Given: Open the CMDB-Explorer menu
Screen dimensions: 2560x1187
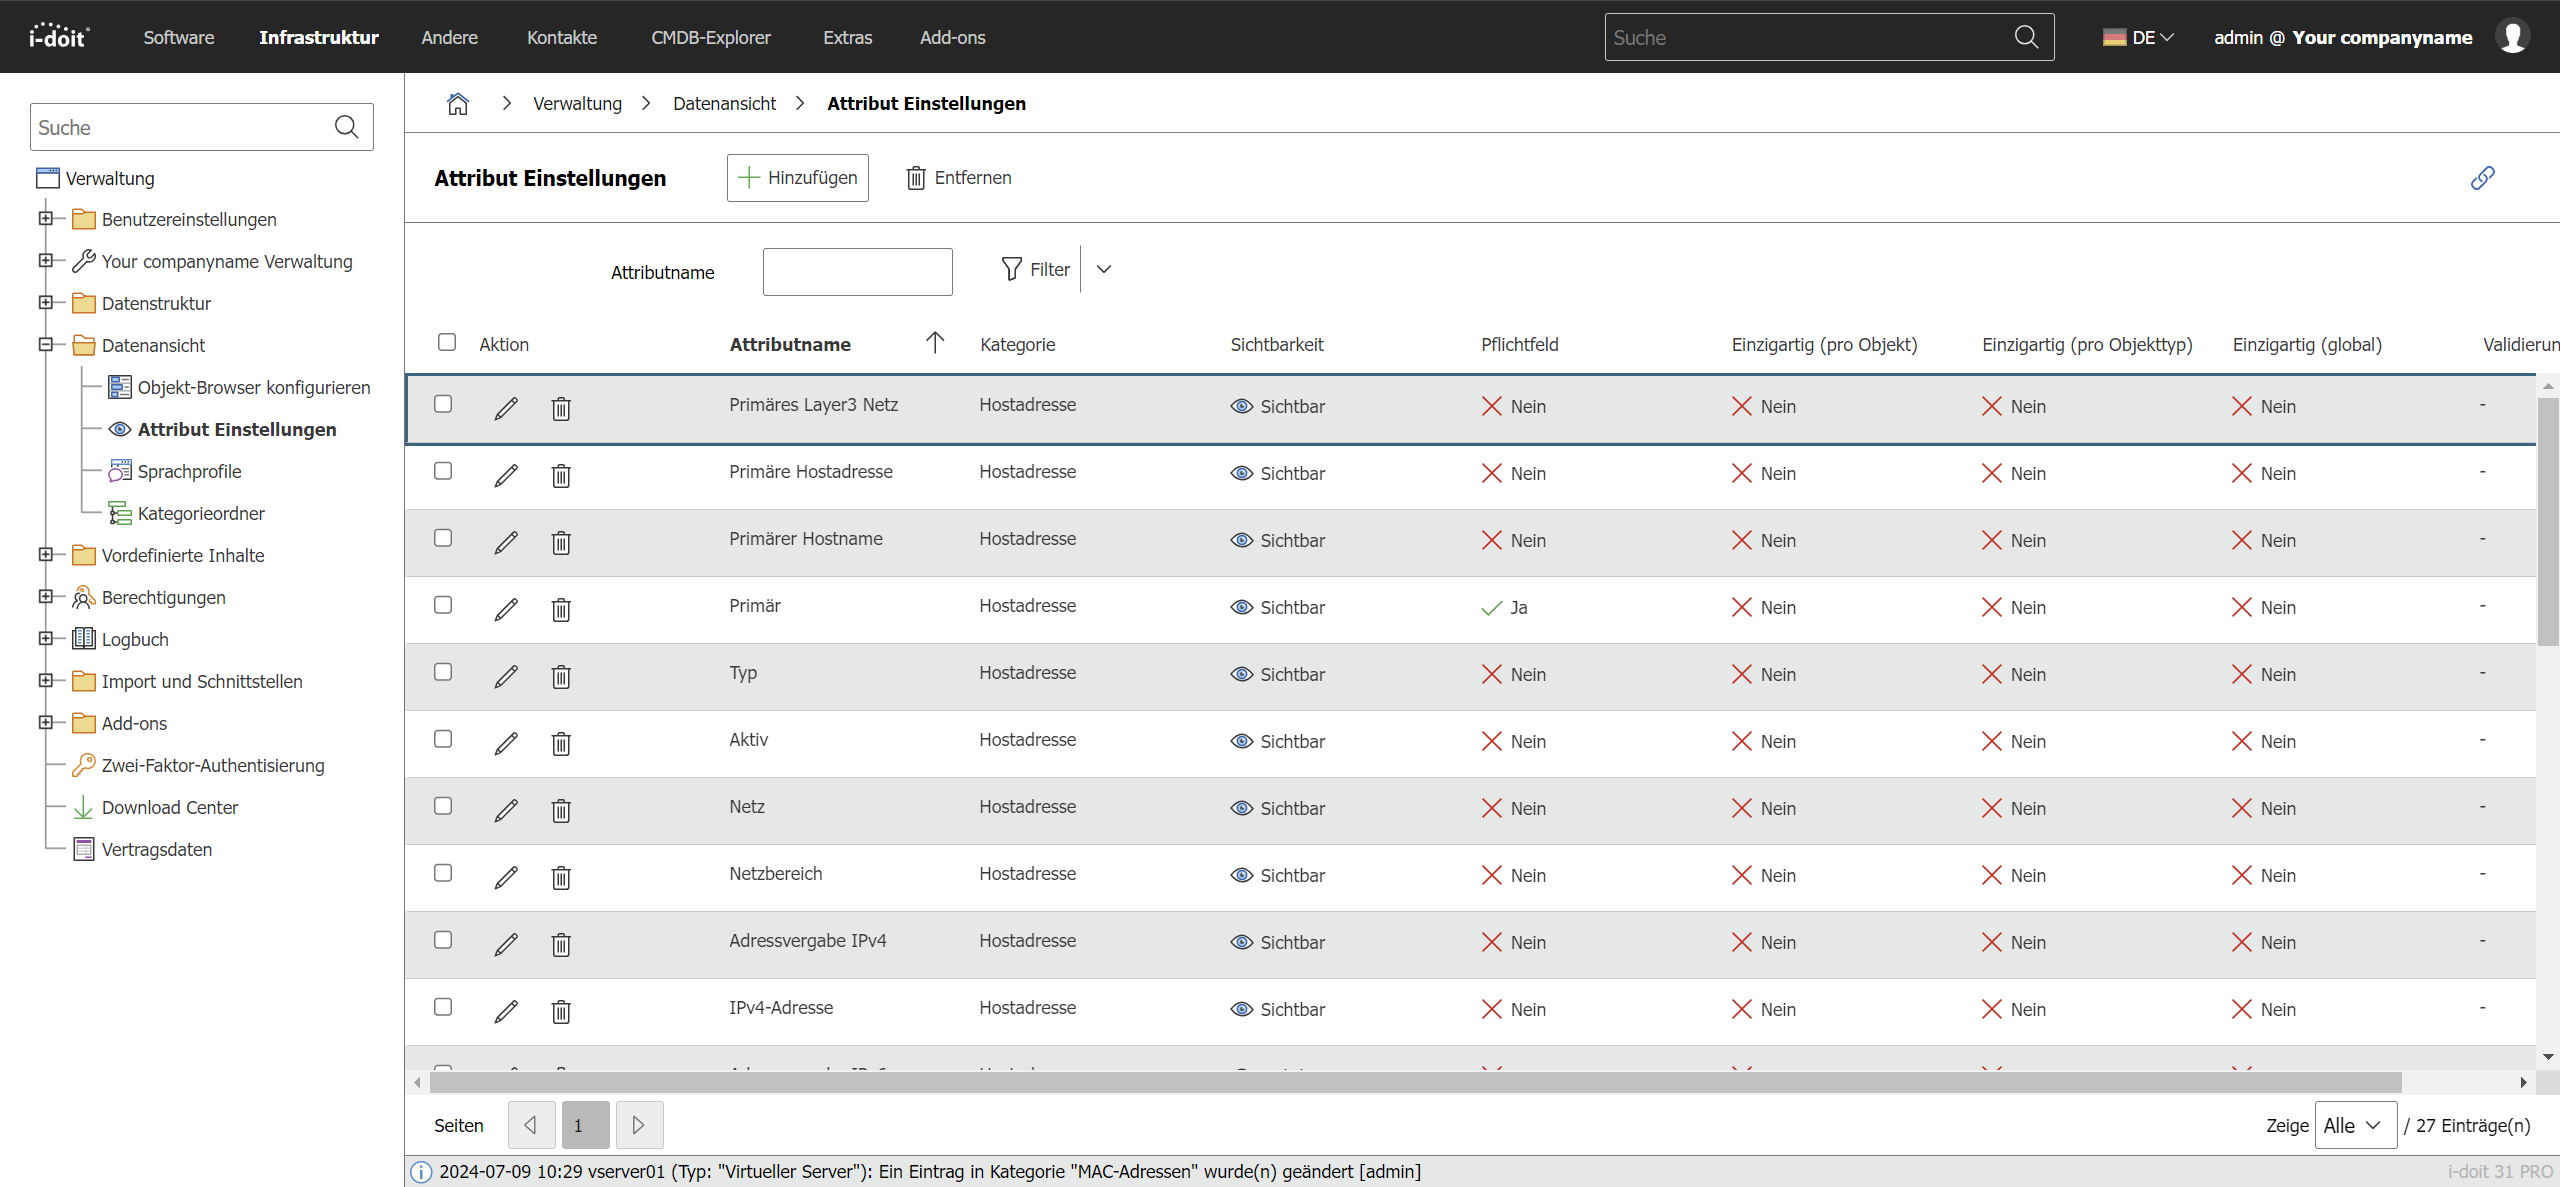Looking at the screenshot, I should [x=710, y=37].
